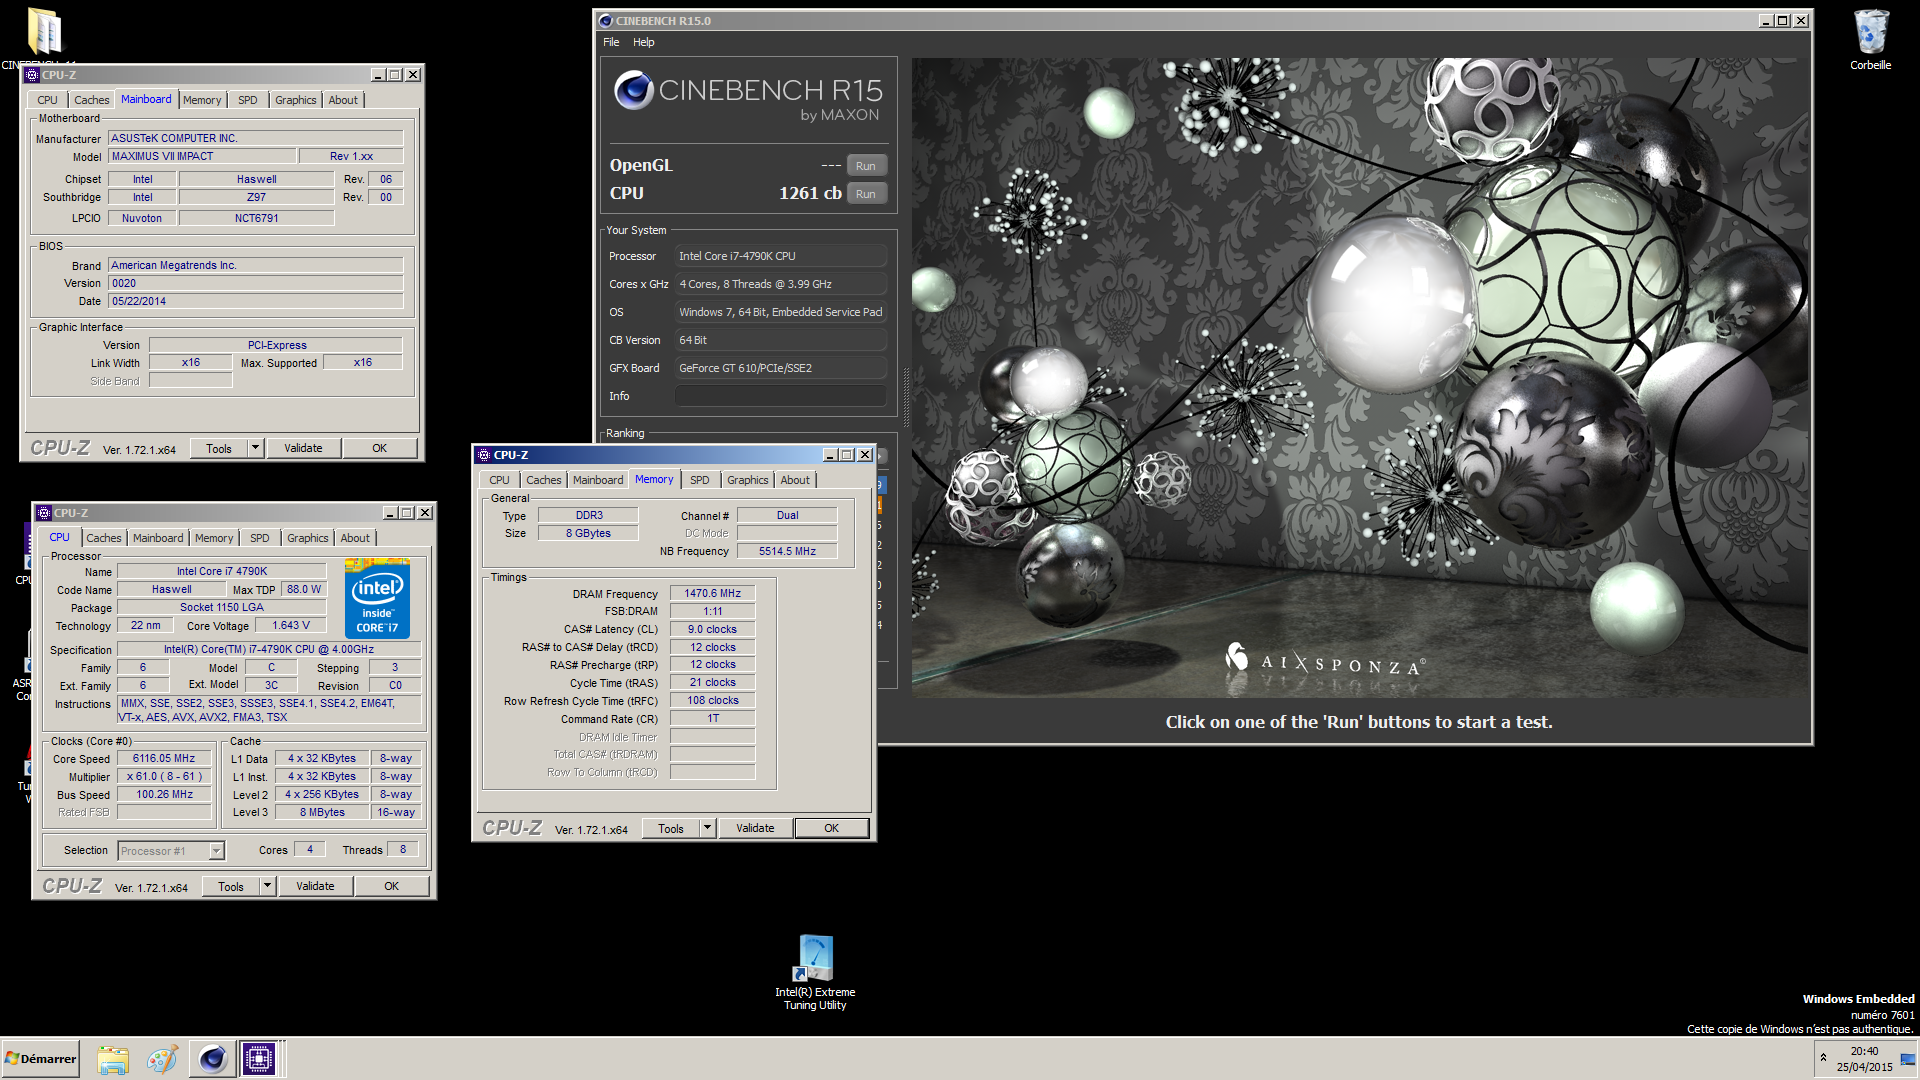Click the Windows Explorer taskbar icon

pos(113,1059)
